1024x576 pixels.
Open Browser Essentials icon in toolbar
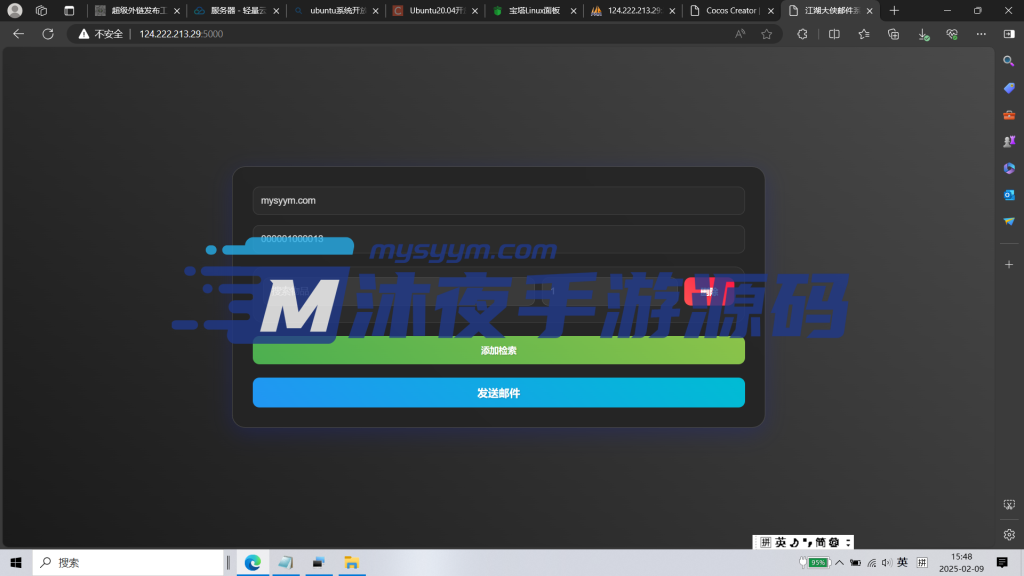[x=952, y=33]
